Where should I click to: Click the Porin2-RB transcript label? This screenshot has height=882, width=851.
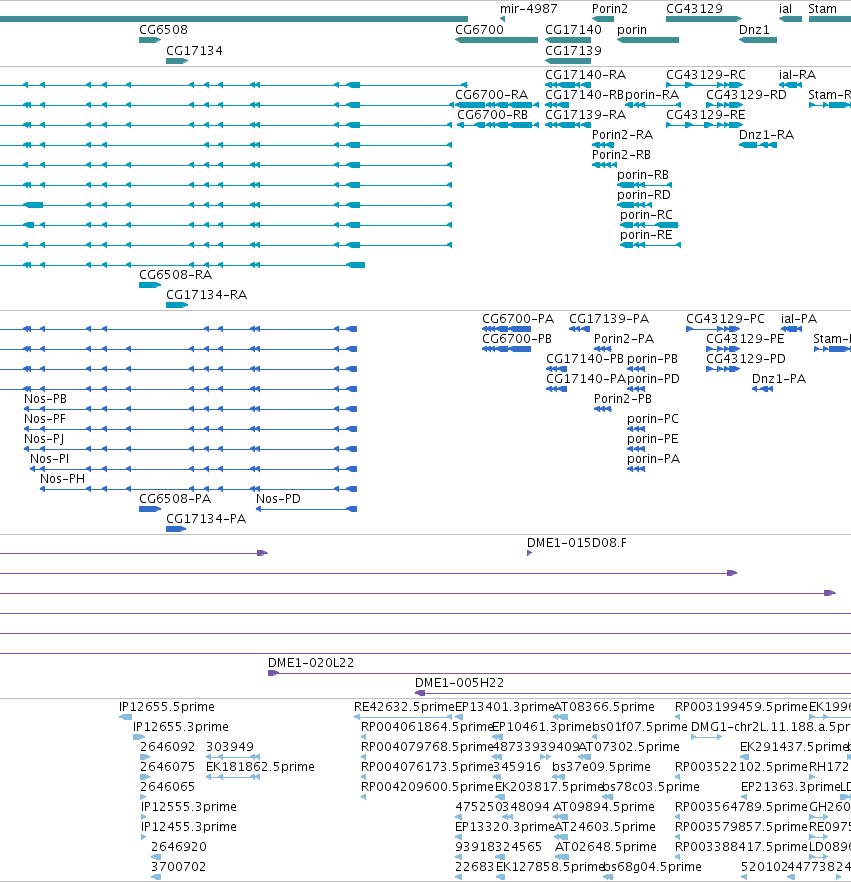point(621,155)
